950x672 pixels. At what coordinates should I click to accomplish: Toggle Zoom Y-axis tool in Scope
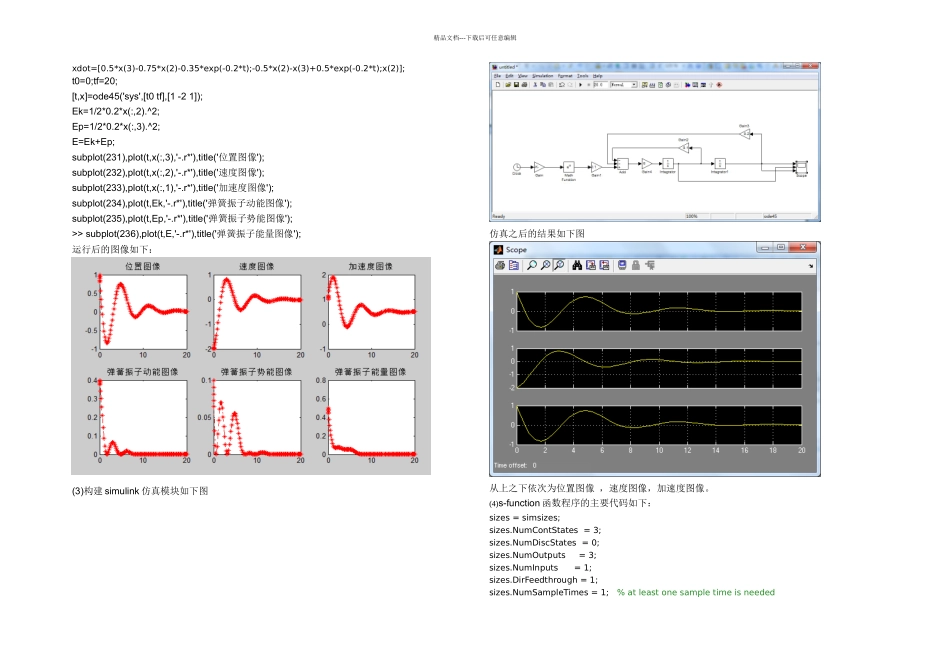[x=559, y=265]
